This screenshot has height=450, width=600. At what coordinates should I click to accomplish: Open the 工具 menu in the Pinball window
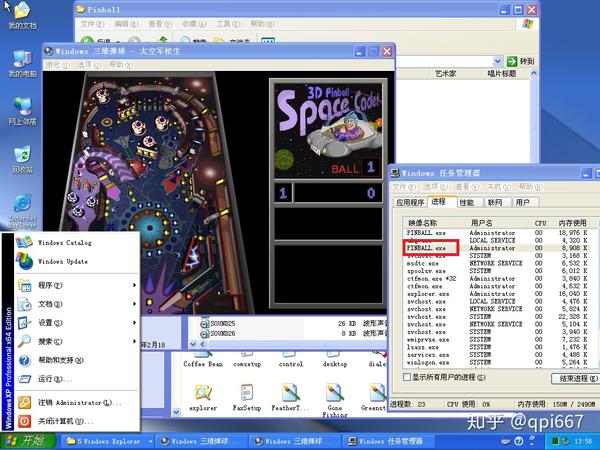tap(228, 24)
